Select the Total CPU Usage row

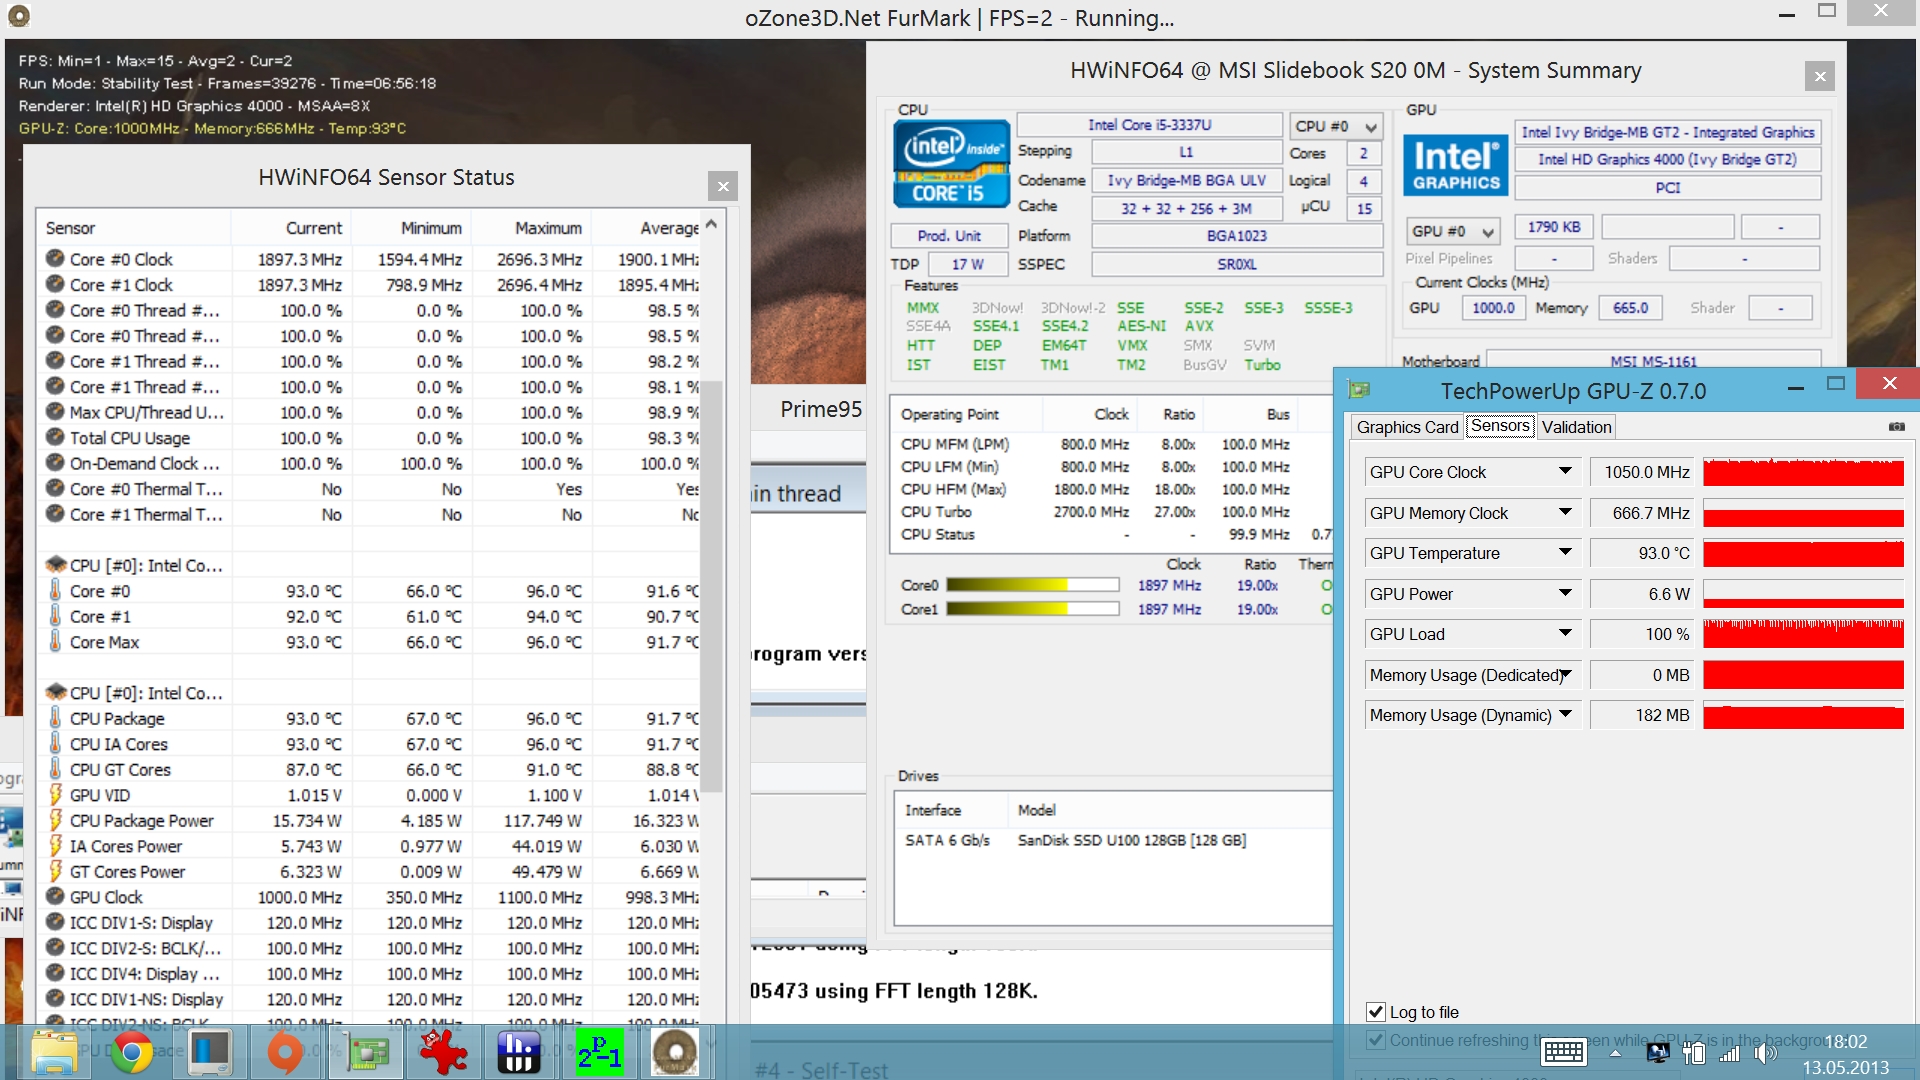tap(370, 438)
